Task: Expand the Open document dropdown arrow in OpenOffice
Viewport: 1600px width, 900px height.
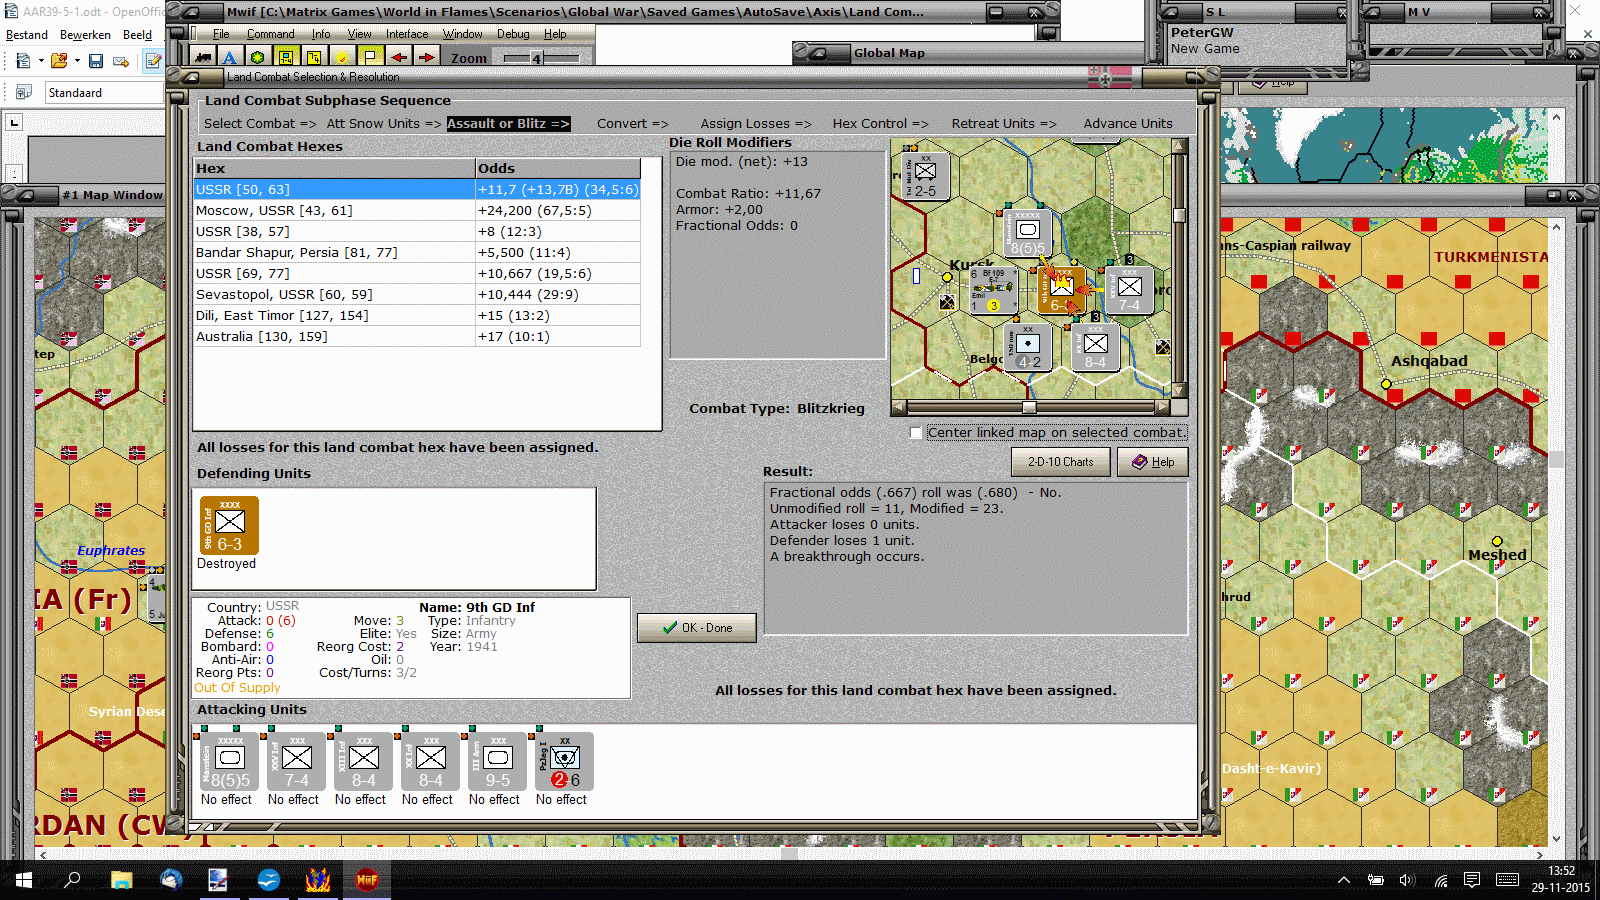Action: click(77, 61)
